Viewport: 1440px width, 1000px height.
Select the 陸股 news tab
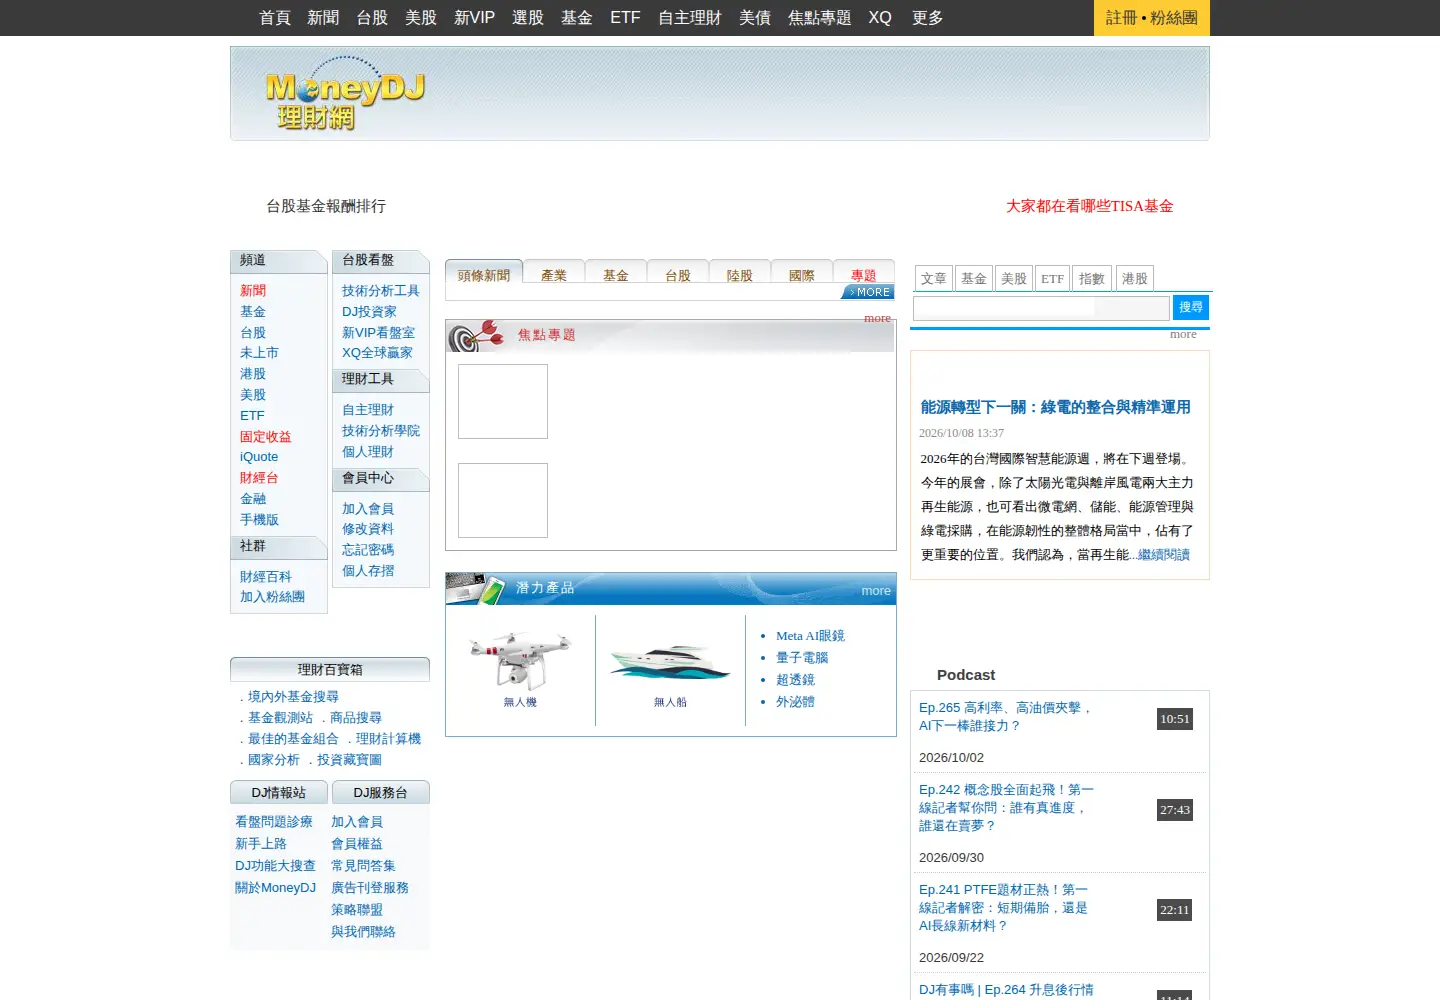click(740, 275)
